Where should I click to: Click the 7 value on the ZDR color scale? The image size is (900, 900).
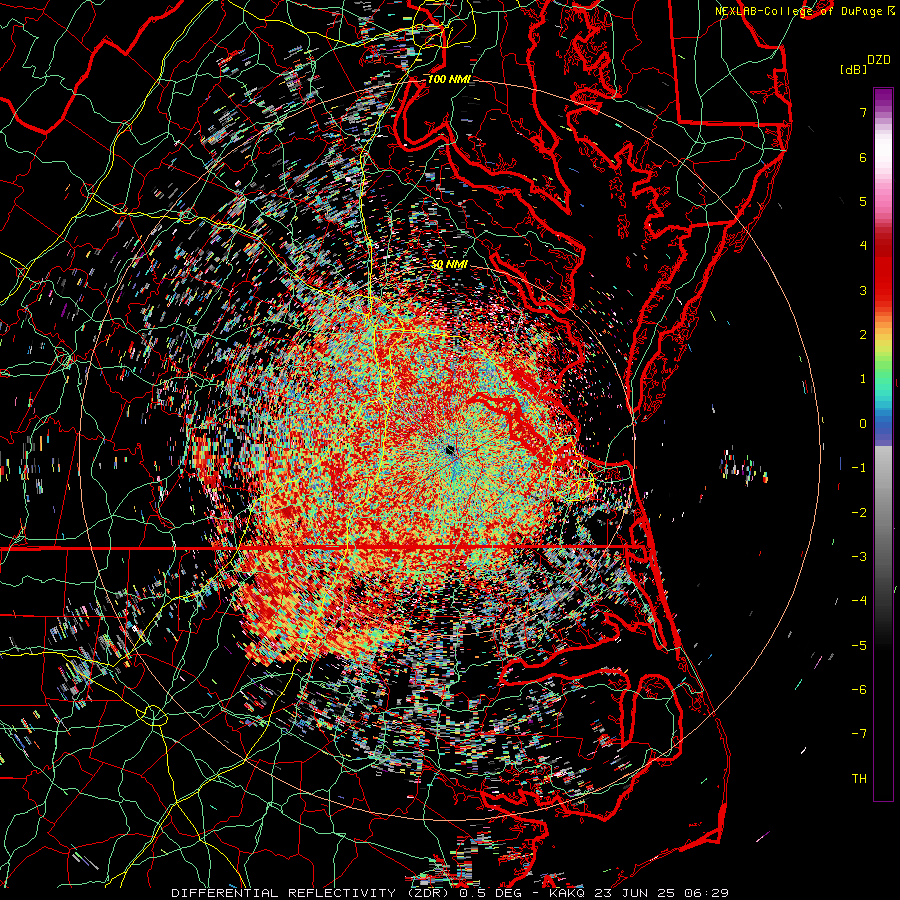point(863,112)
